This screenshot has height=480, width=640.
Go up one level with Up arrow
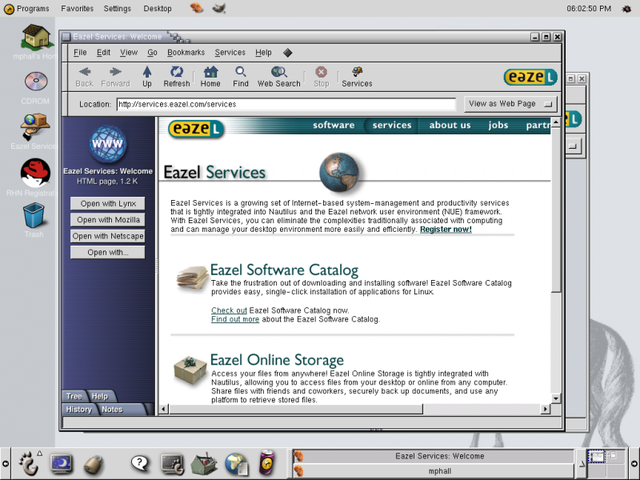coord(147,77)
